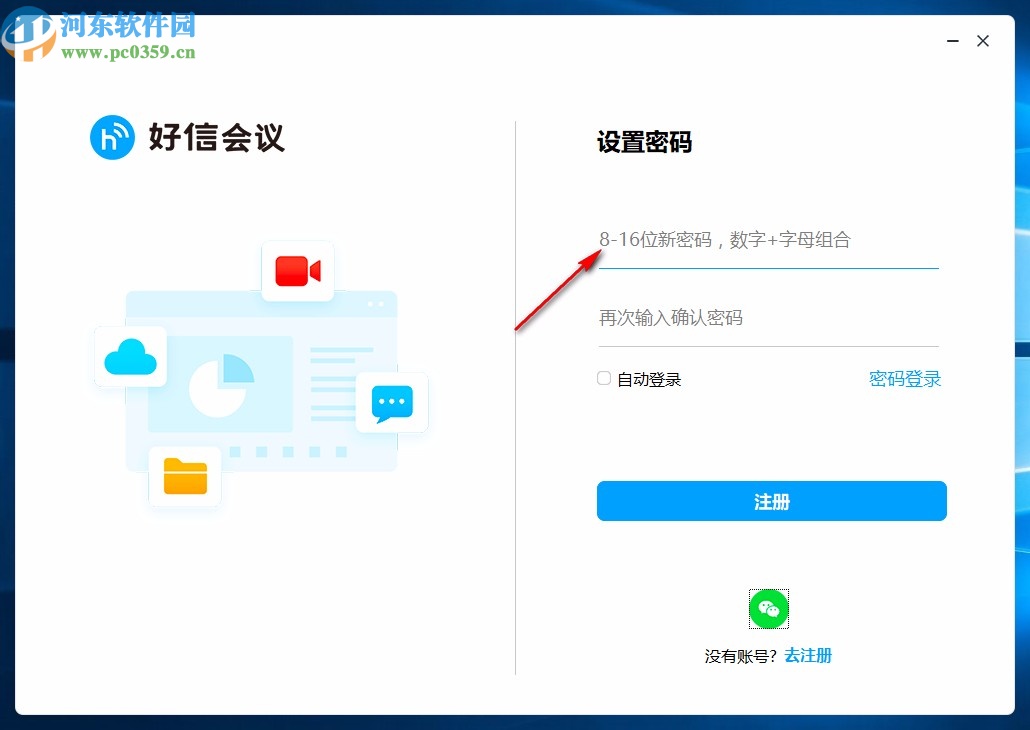Click the 再次输入确认密码 confirm field
The width and height of the screenshot is (1030, 730).
(768, 318)
